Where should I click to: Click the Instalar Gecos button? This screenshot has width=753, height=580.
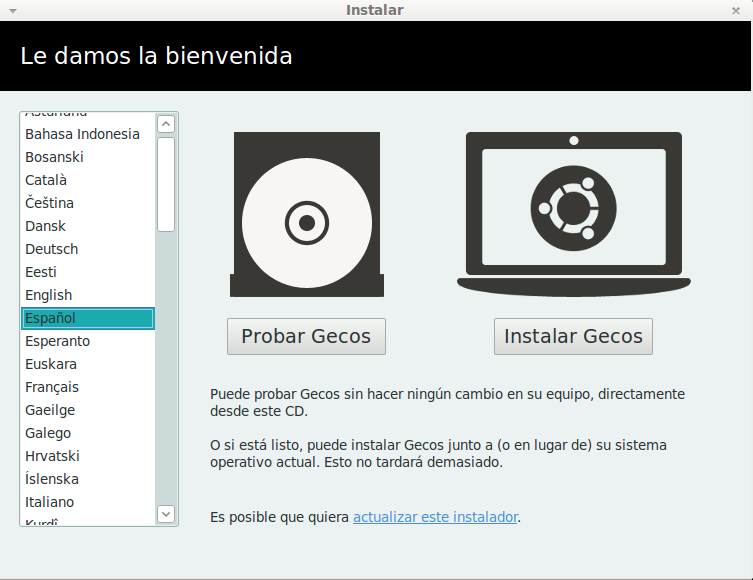pyautogui.click(x=573, y=336)
